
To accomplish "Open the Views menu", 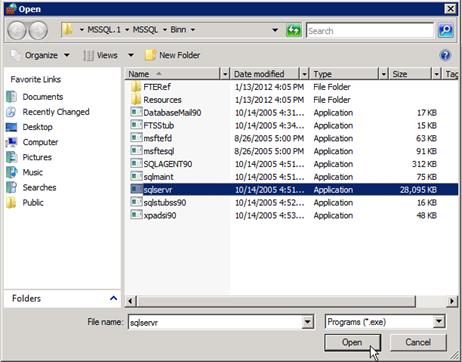I will pyautogui.click(x=101, y=55).
